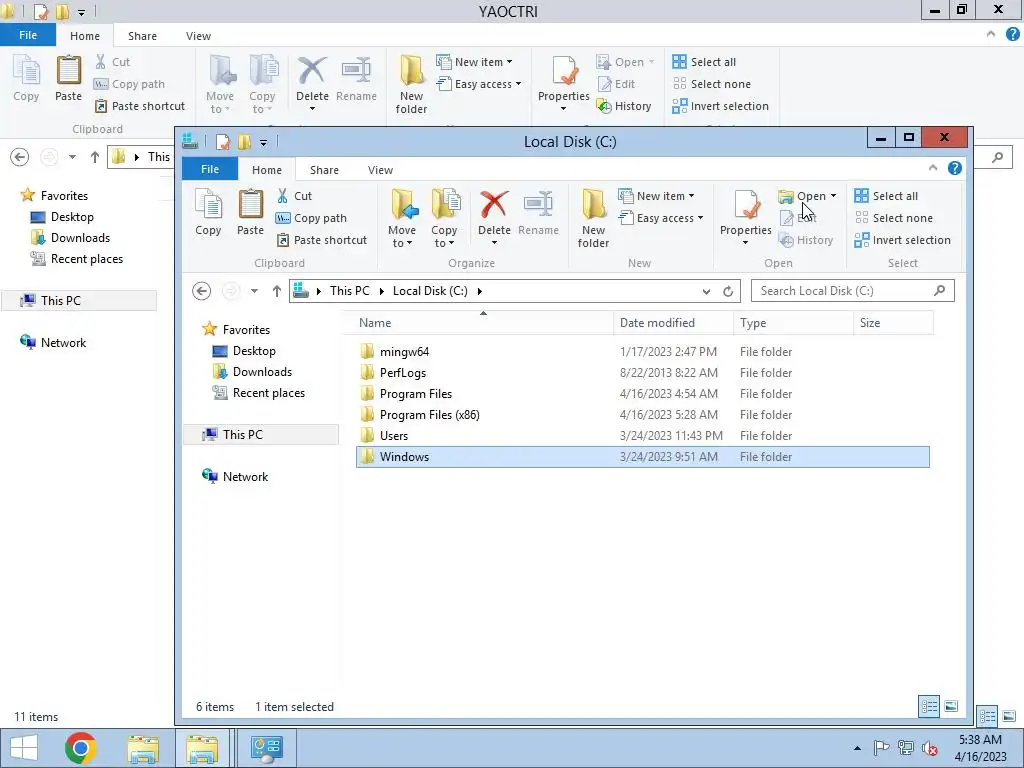Switch to View tab in Local Disk window

pyautogui.click(x=380, y=170)
